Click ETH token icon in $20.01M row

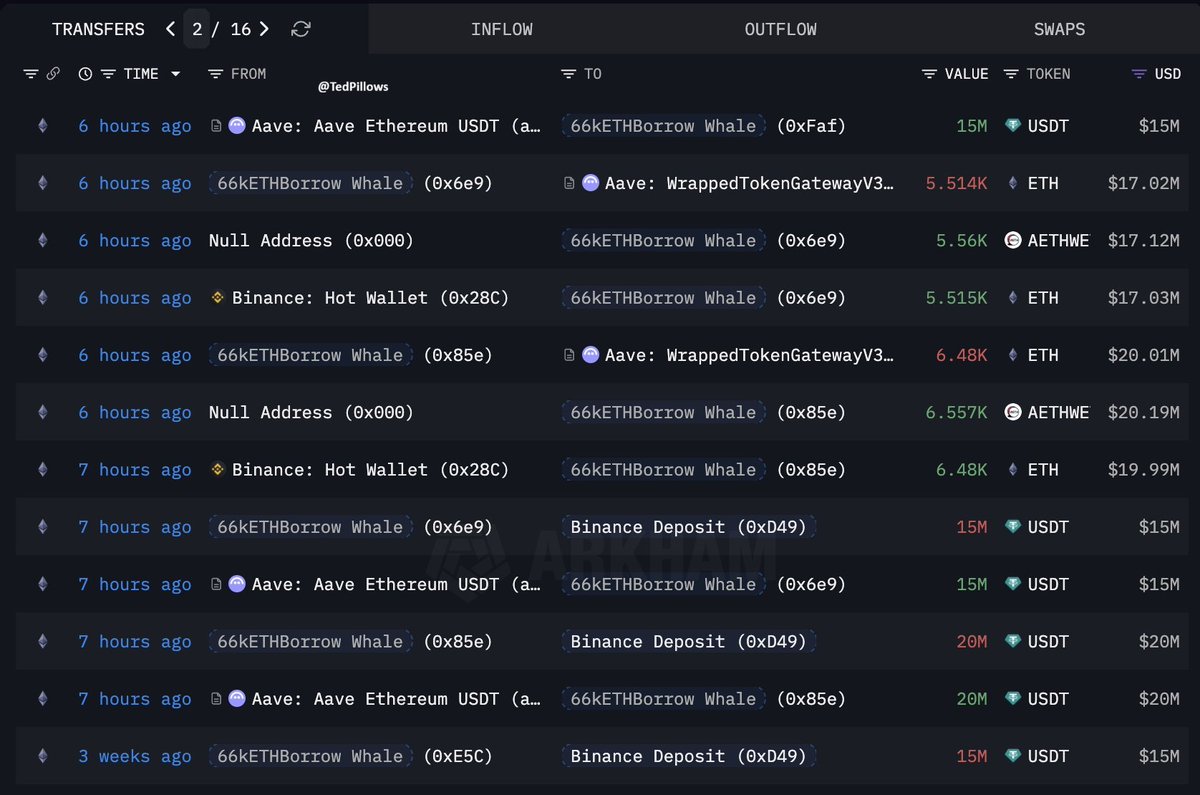pyautogui.click(x=1013, y=355)
